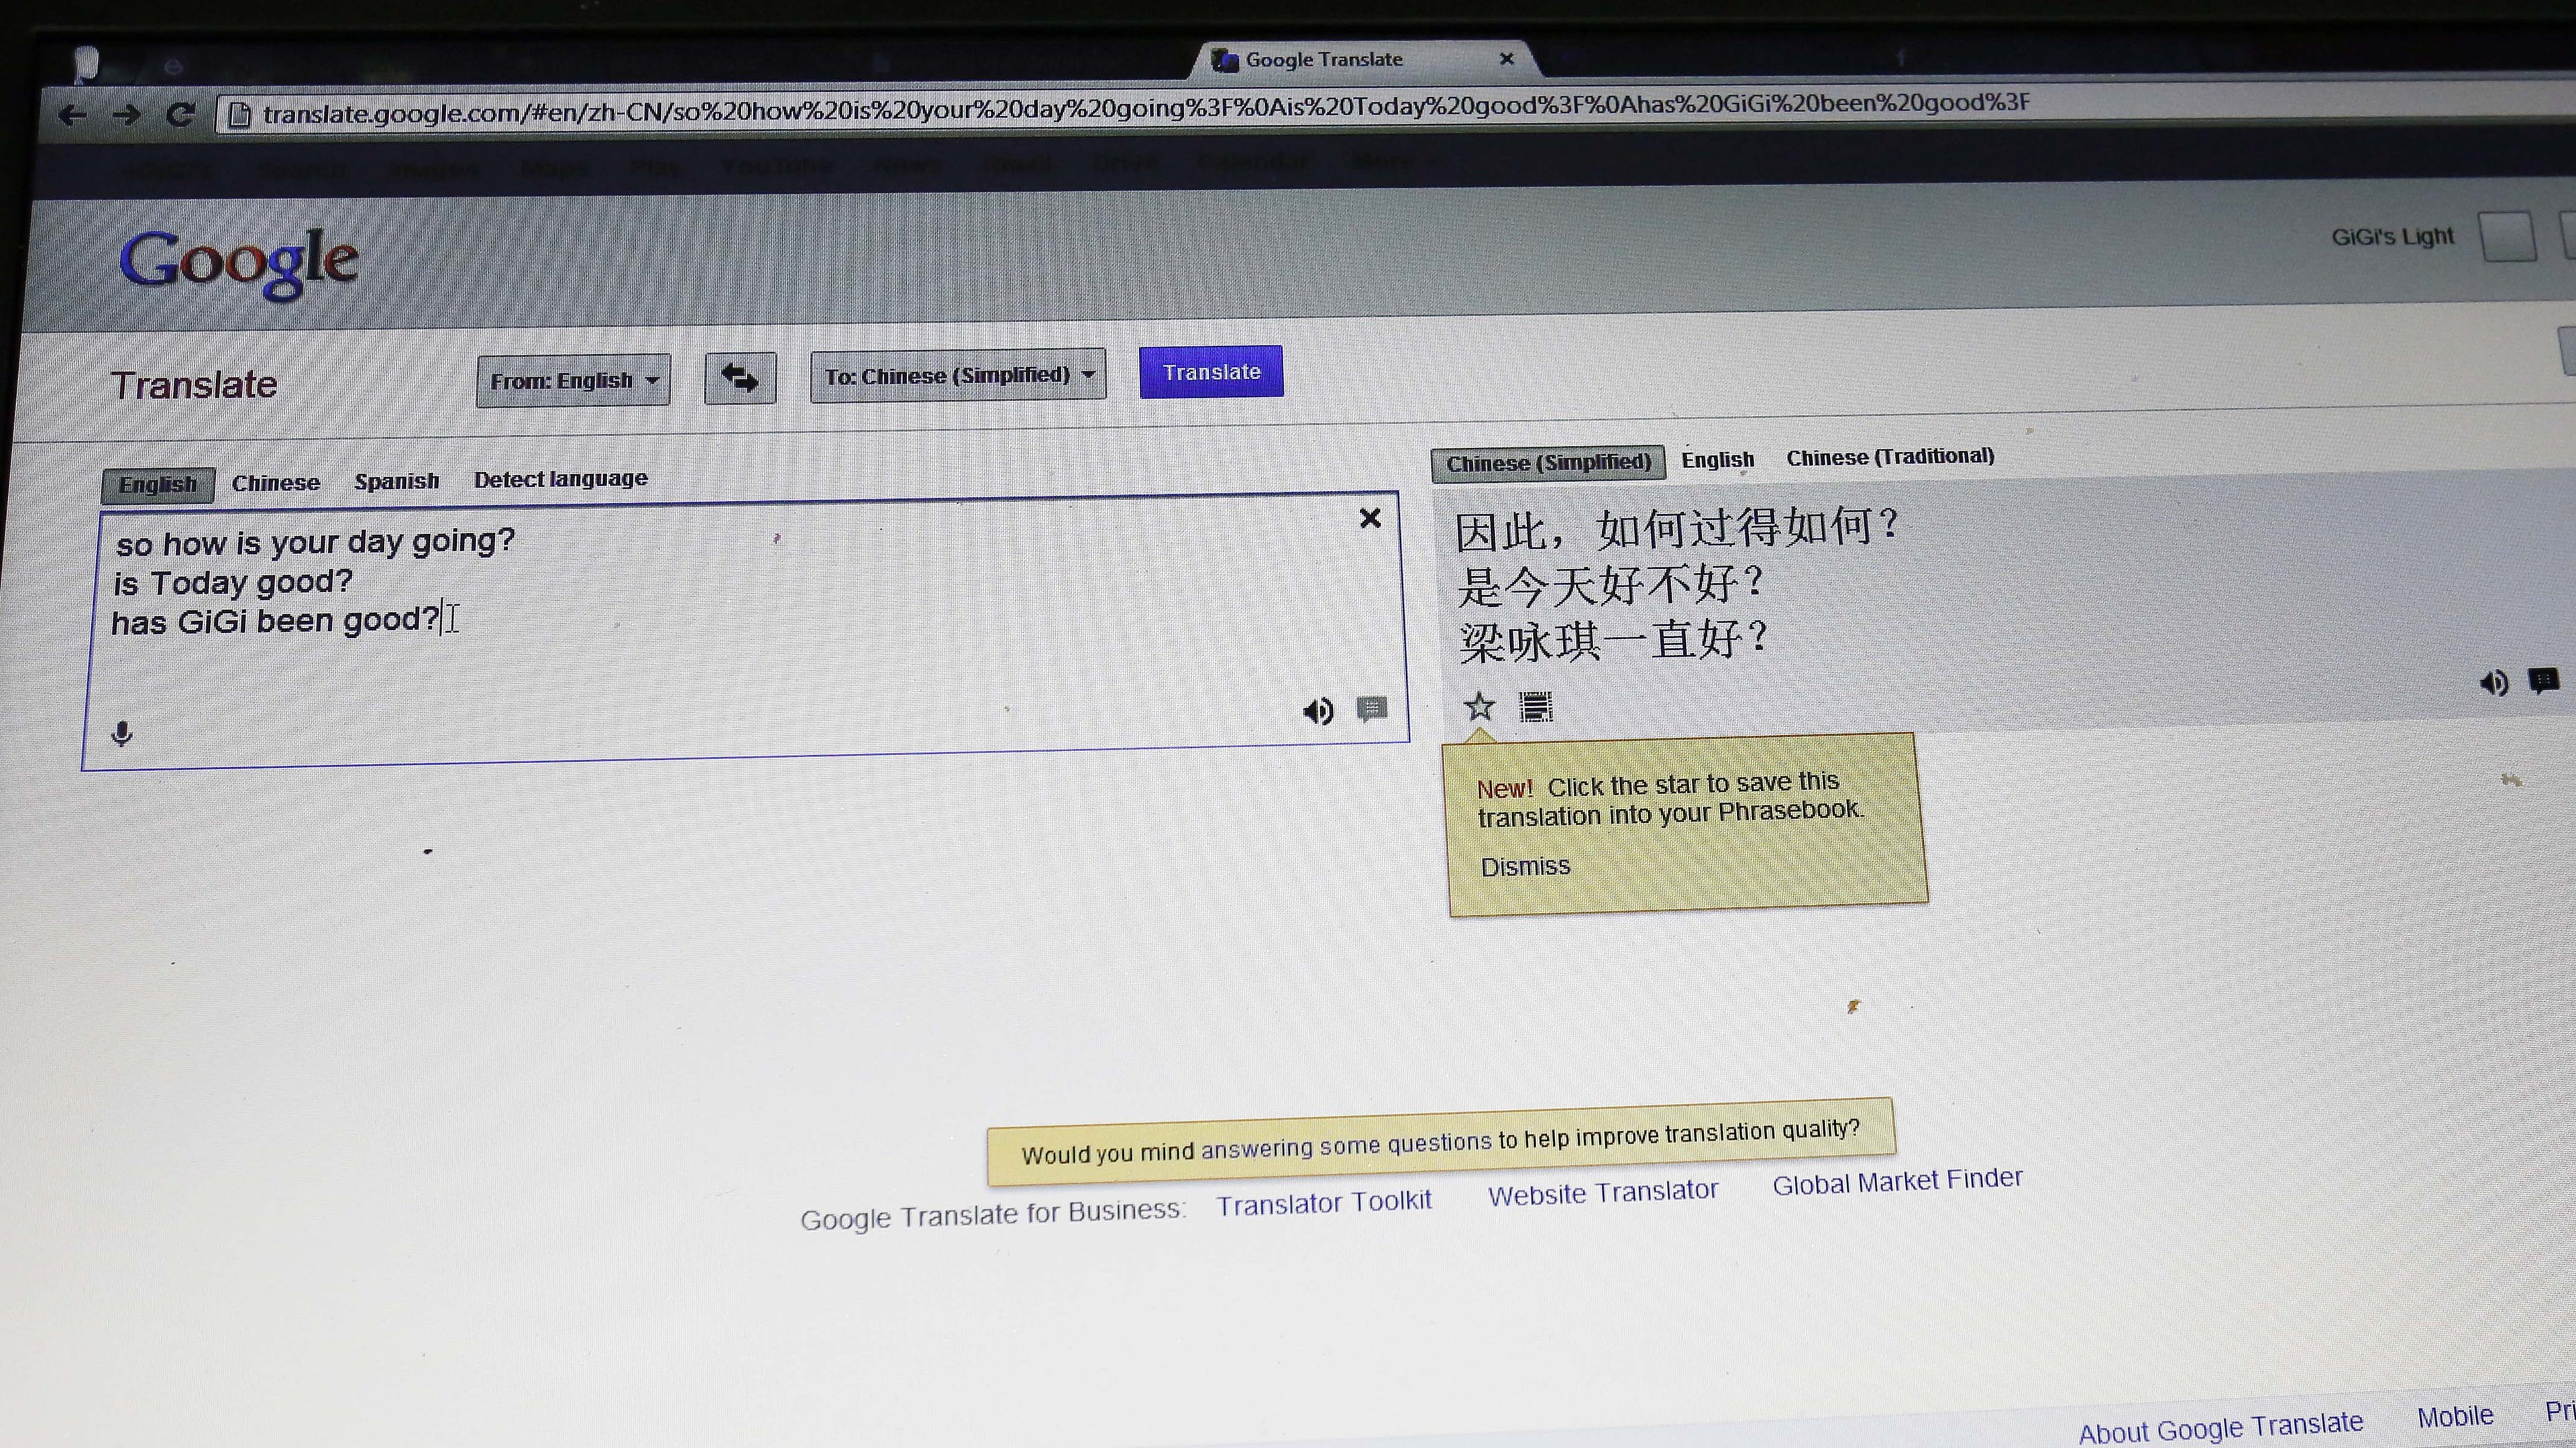Click inside the source text box
2576x1448 pixels.
point(745,630)
